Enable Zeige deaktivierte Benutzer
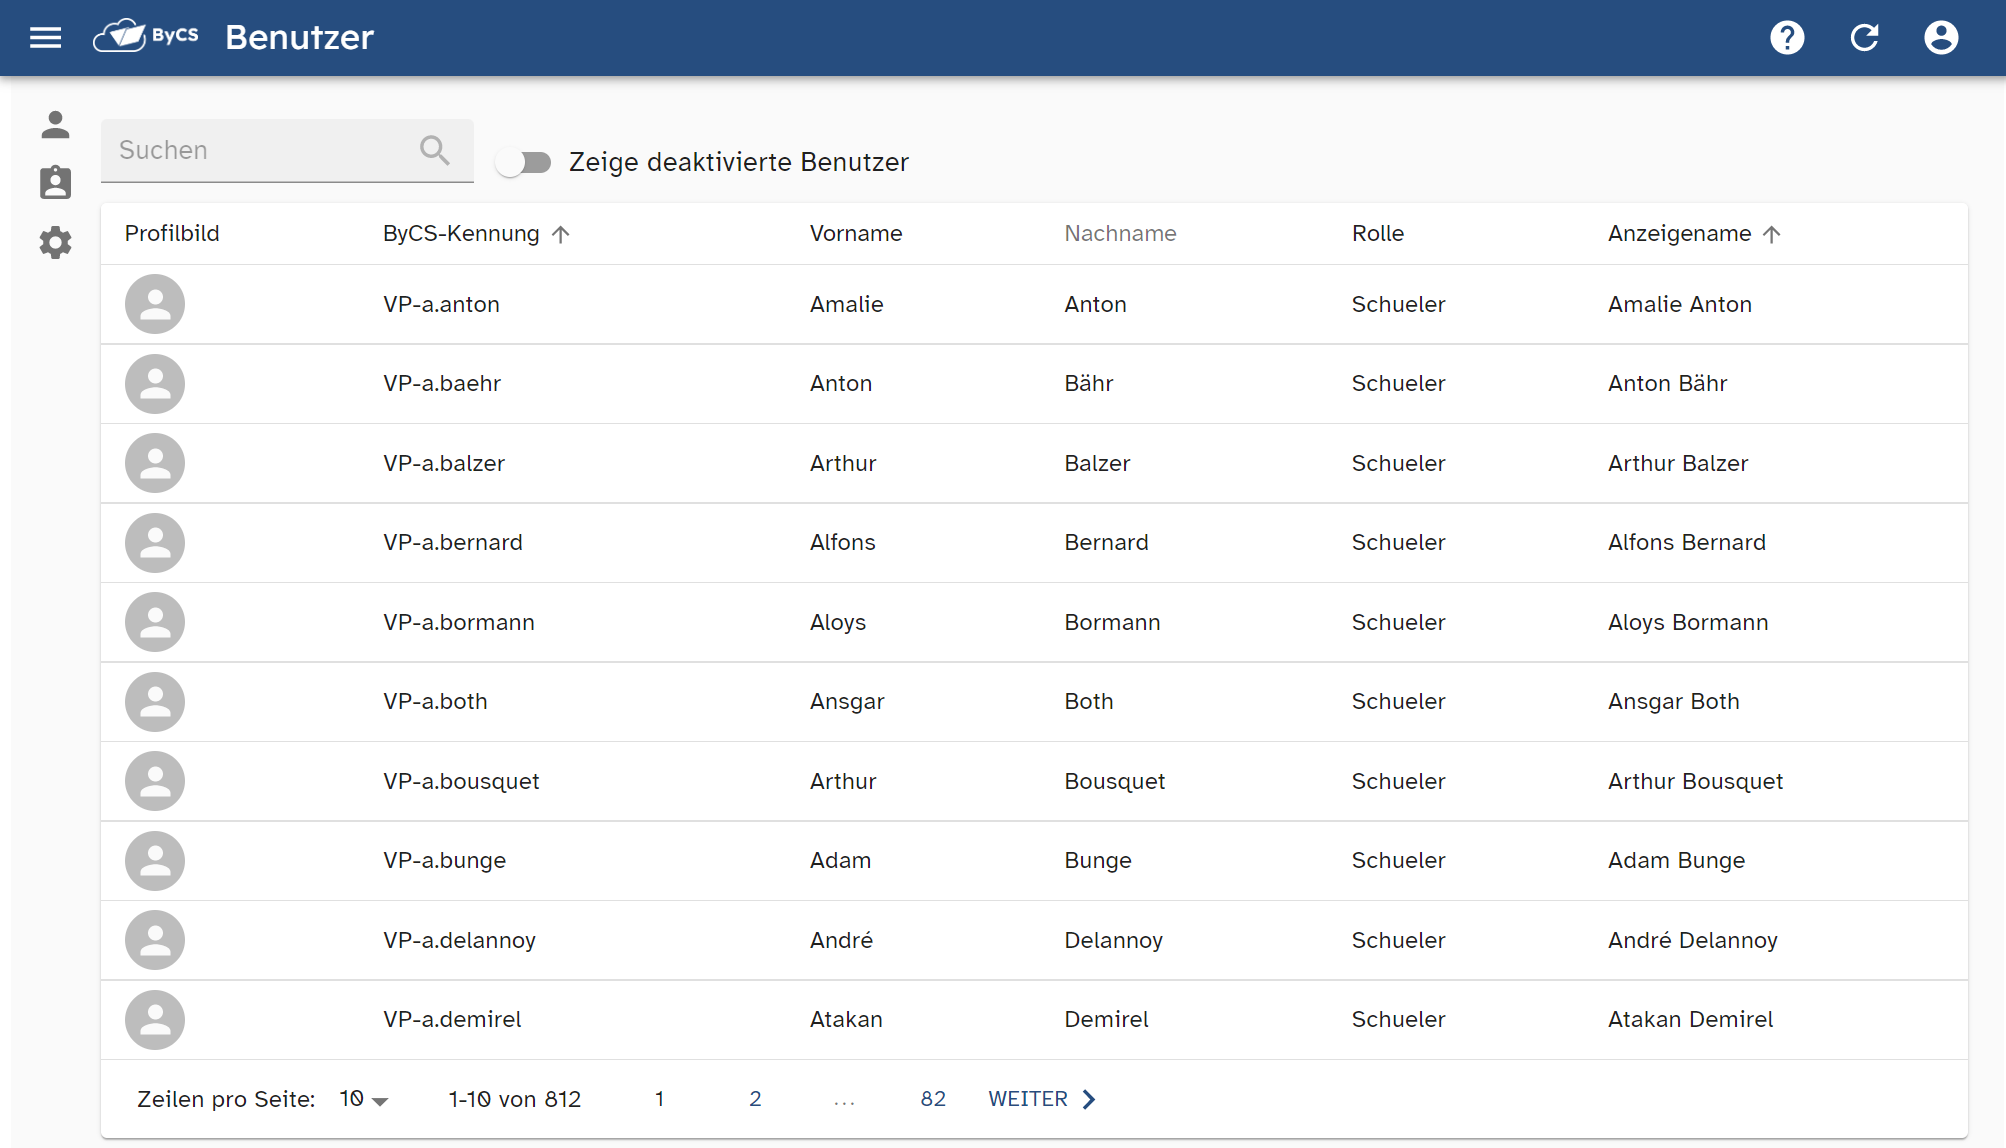This screenshot has width=2006, height=1148. point(523,161)
